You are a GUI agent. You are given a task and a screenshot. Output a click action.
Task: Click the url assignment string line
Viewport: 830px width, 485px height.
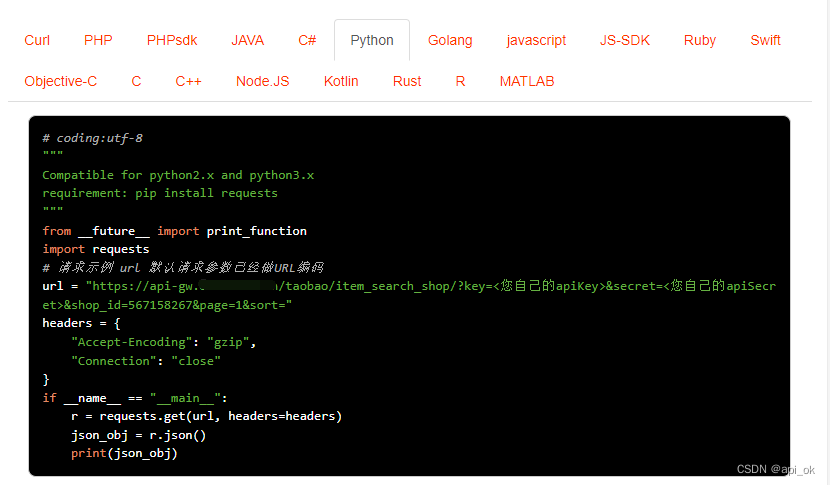[409, 286]
